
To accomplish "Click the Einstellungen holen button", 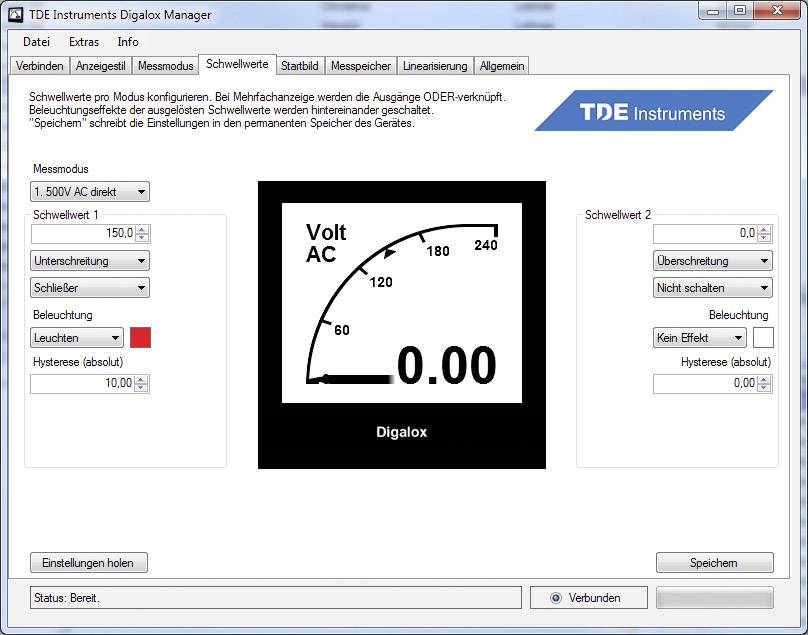I will point(88,563).
